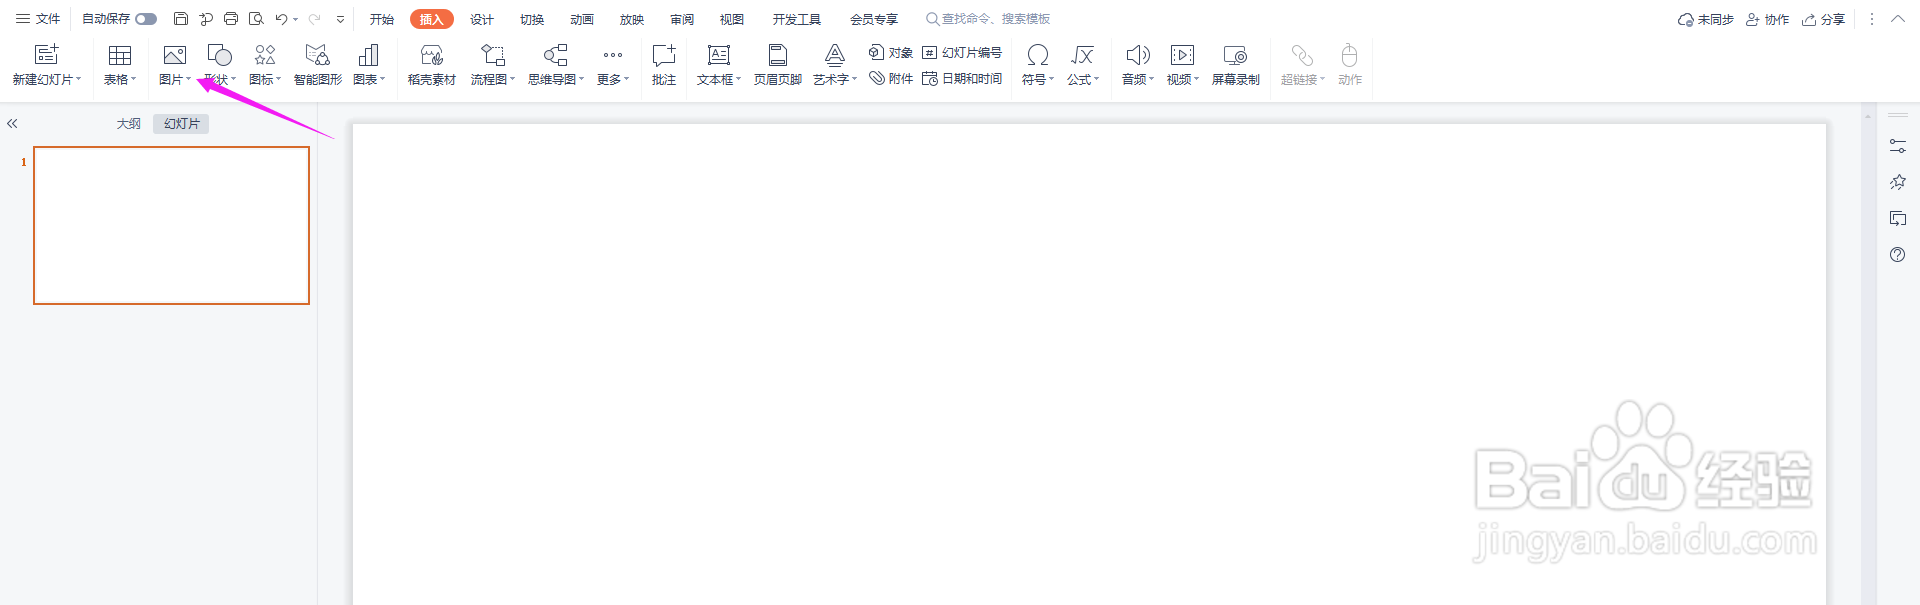Image resolution: width=1920 pixels, height=605 pixels.
Task: Open the 文件 menu
Action: [x=38, y=19]
